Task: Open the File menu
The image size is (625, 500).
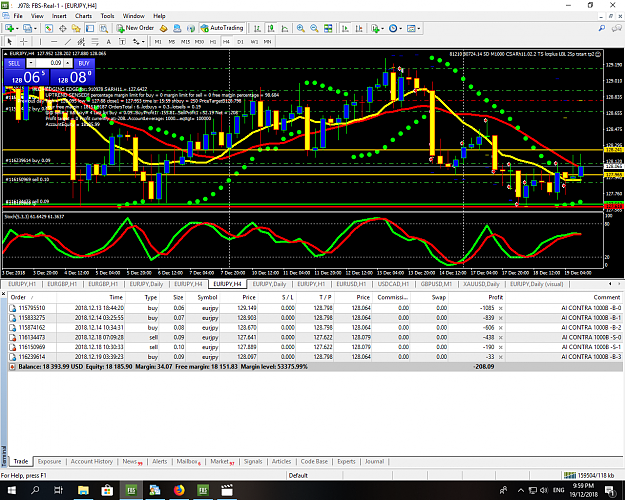Action: [18, 16]
